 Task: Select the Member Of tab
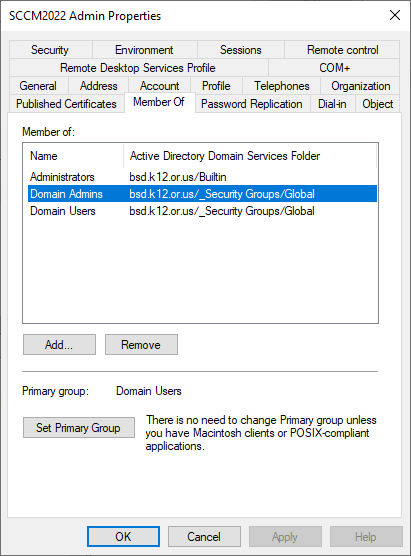(159, 102)
